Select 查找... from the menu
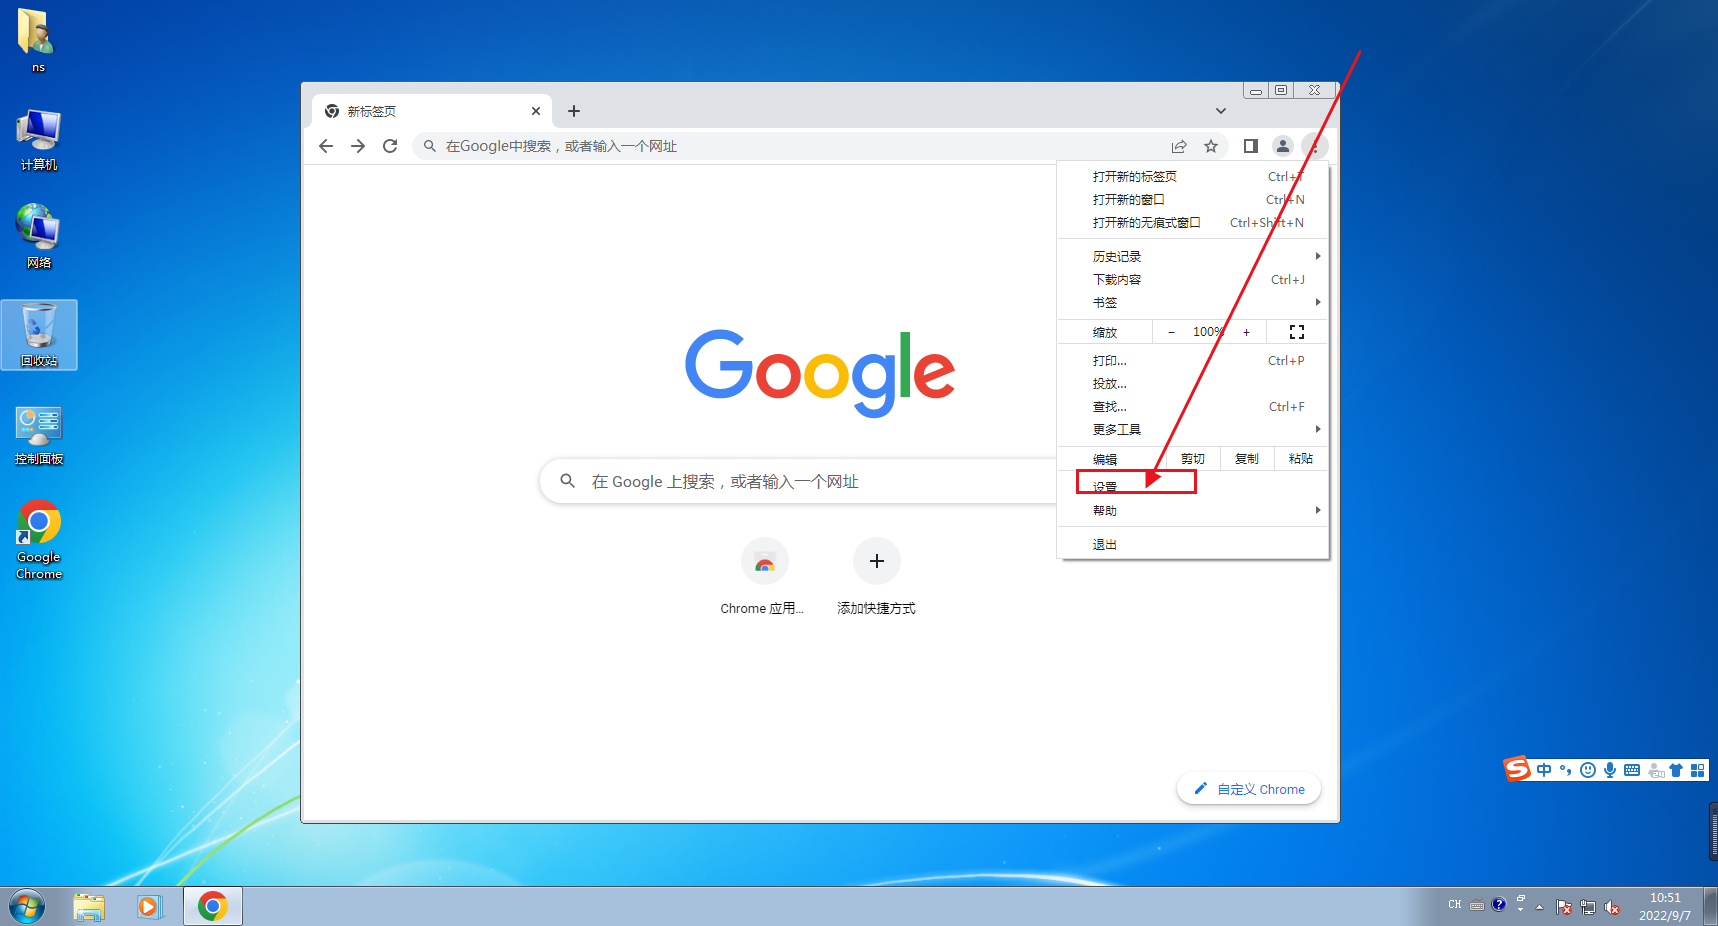Image resolution: width=1718 pixels, height=926 pixels. [1193, 407]
